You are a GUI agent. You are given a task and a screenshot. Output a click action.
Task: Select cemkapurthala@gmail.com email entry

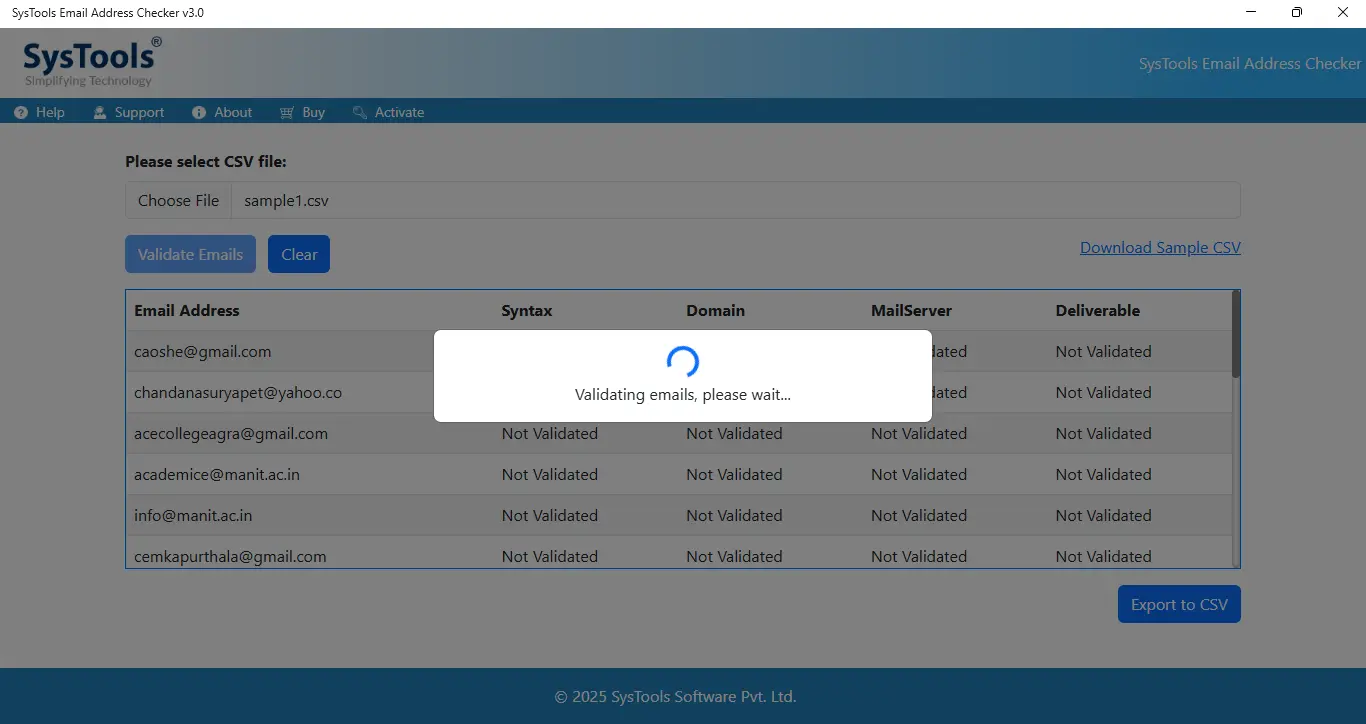pyautogui.click(x=230, y=557)
